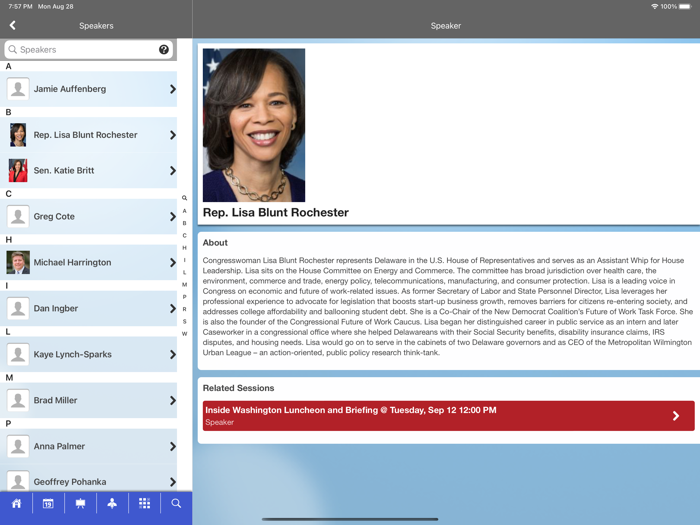700x525 pixels.
Task: Go back using the header arrow
Action: 12,25
